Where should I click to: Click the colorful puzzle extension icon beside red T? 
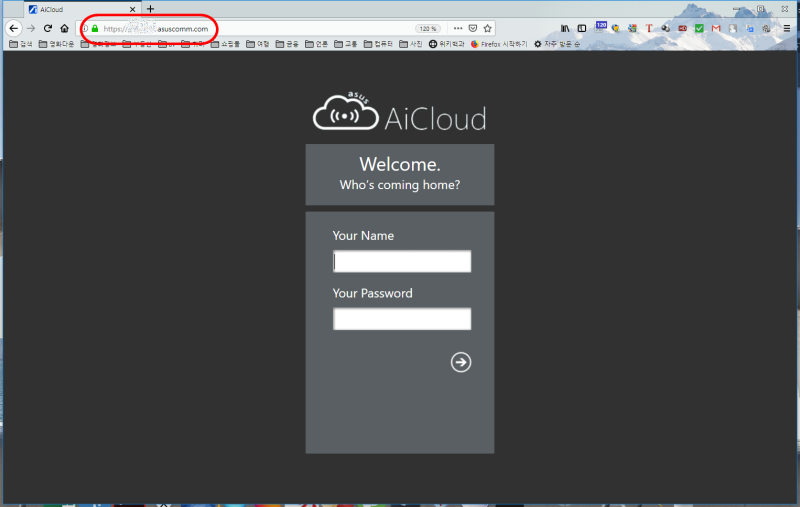pos(632,29)
